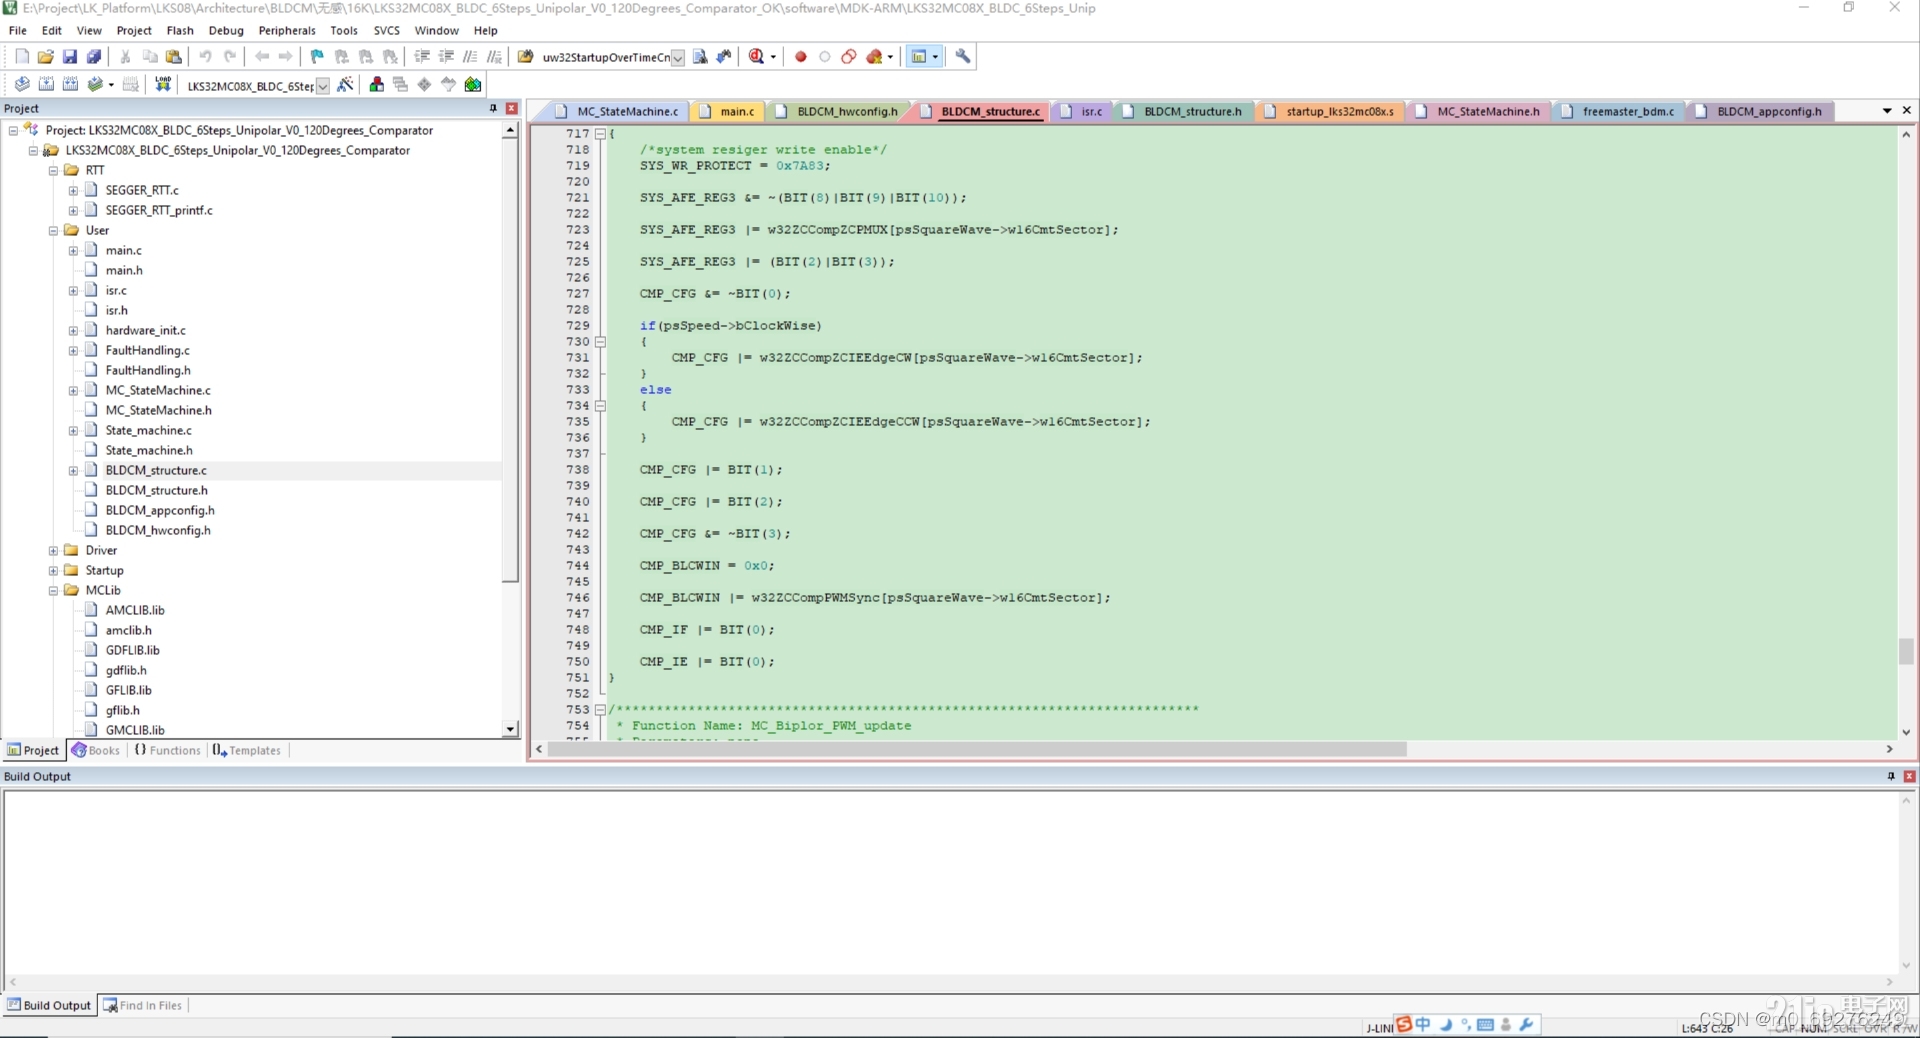Collapse the RTT folder
Screen dimensions: 1920x1038
pyautogui.click(x=54, y=171)
